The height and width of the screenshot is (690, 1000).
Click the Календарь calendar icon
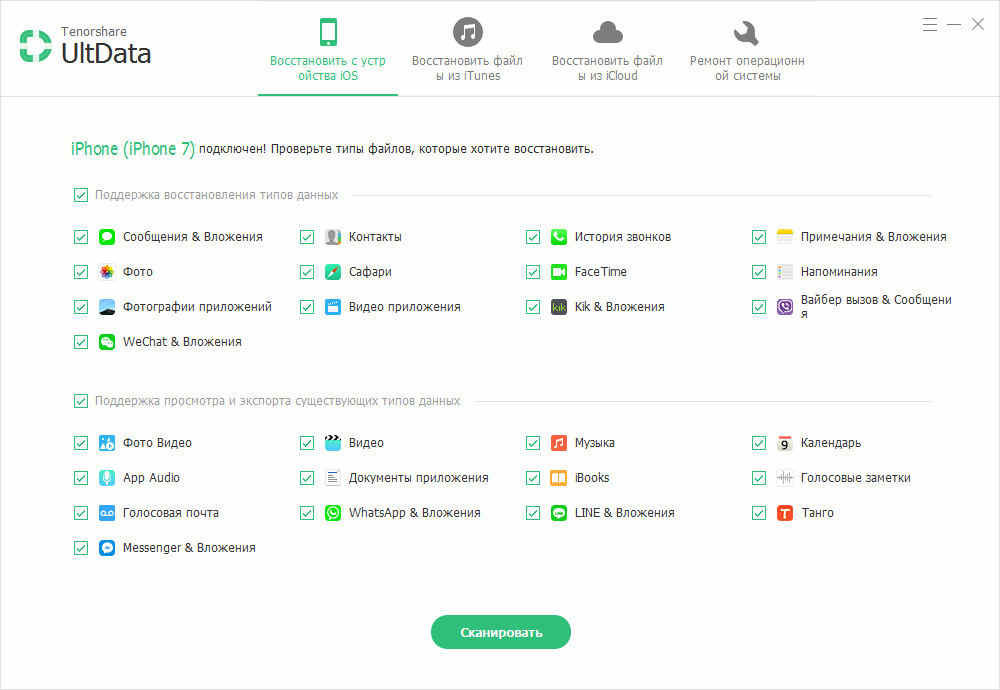pos(784,443)
